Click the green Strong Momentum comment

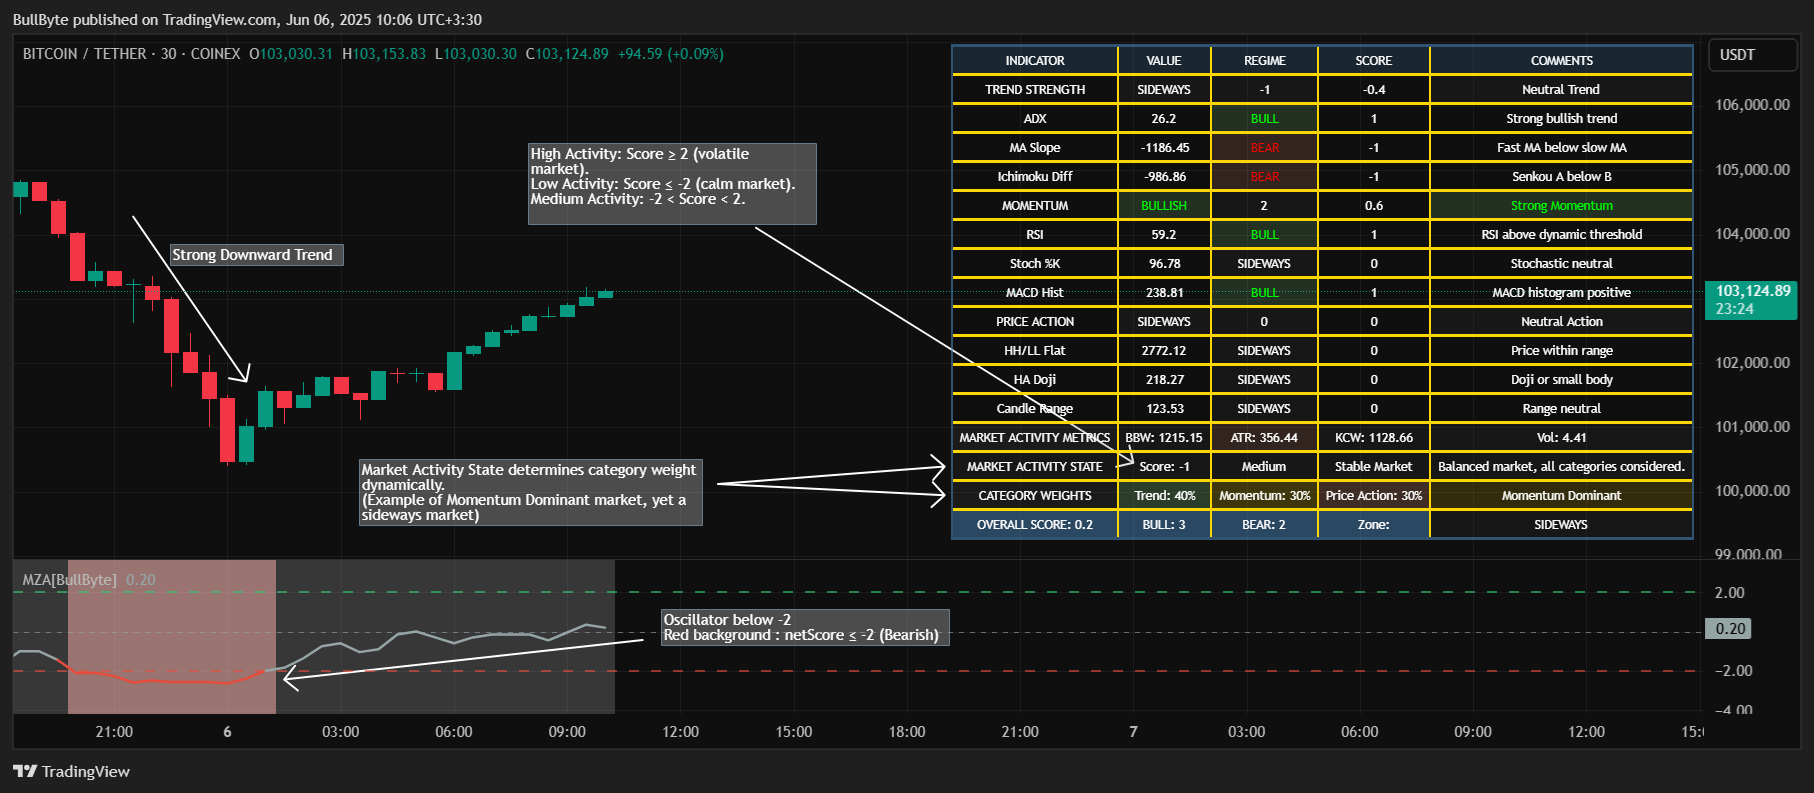tap(1561, 205)
